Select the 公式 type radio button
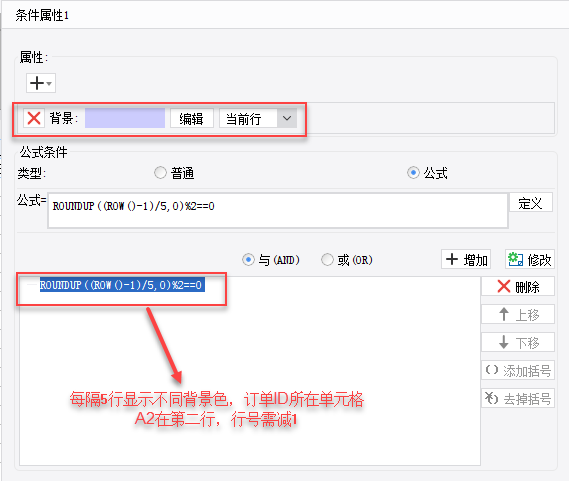Screen dimensions: 569x481 (x=413, y=173)
